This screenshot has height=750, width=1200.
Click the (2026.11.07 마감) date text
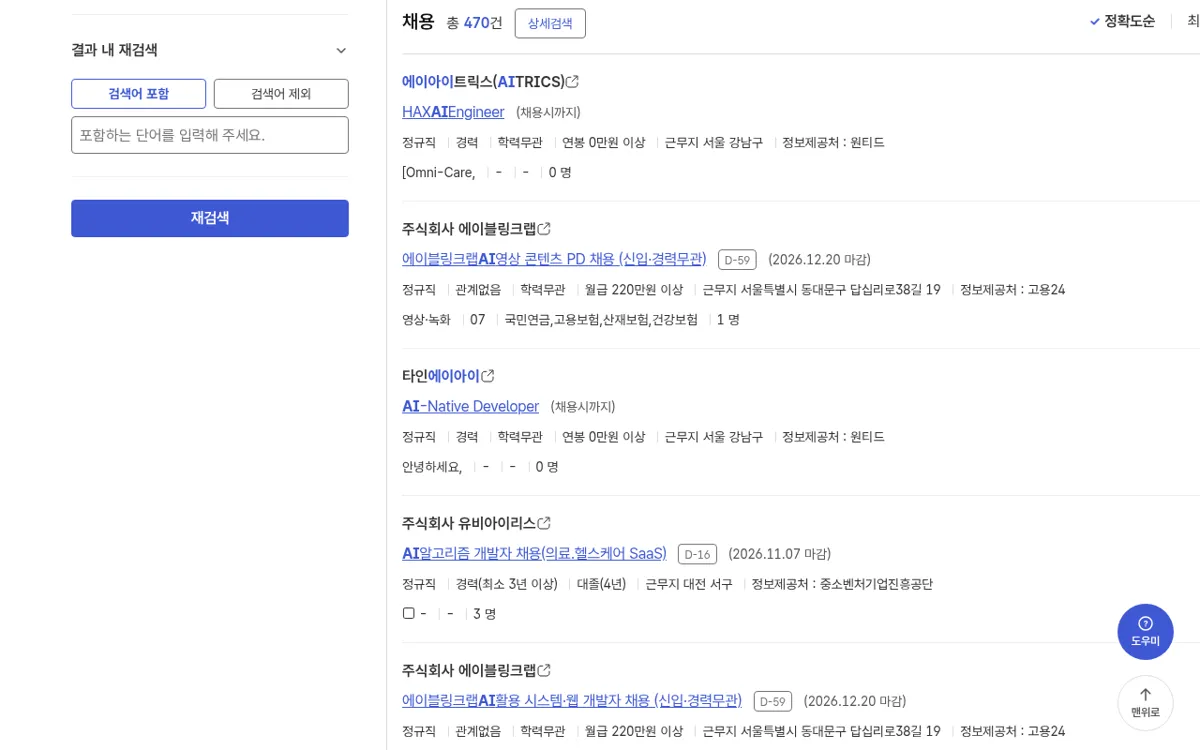[779, 554]
